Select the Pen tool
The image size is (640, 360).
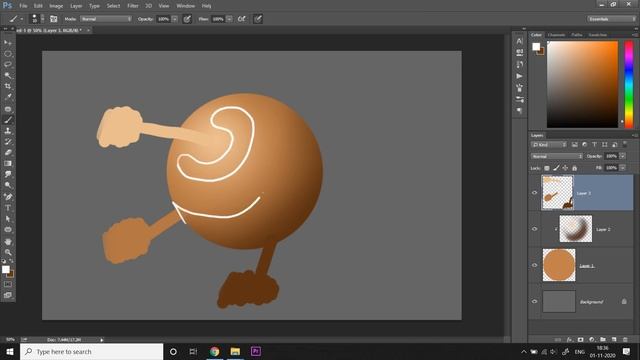pos(8,197)
